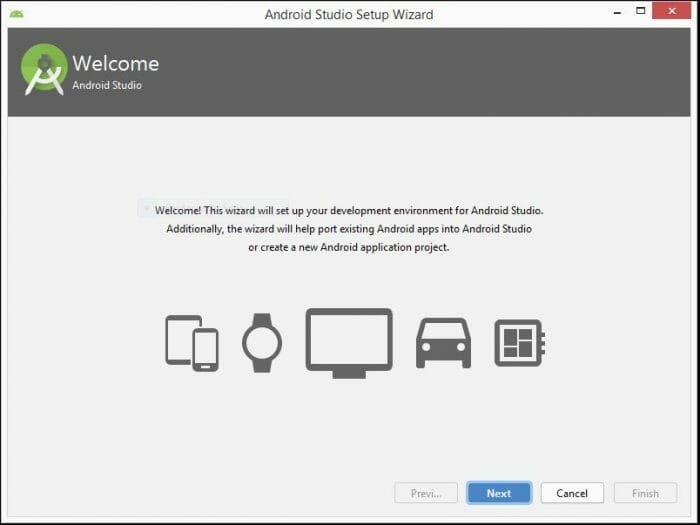Click the Cancel button
Viewport: 700px width, 525px height.
(x=572, y=493)
